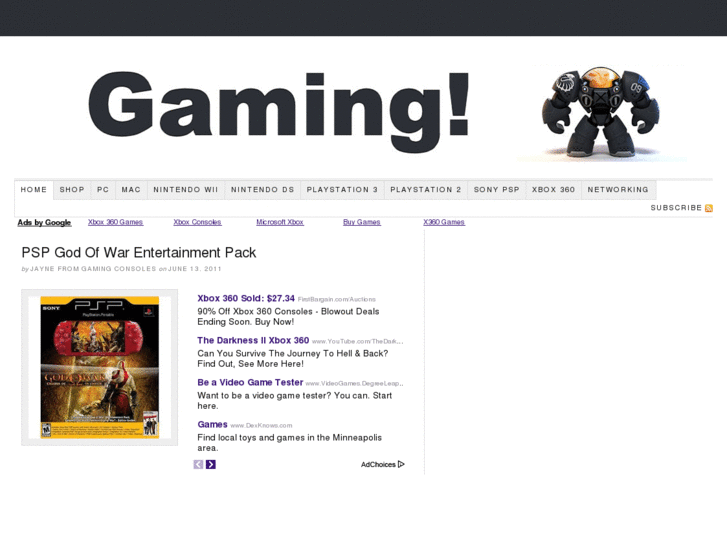This screenshot has width=727, height=545.
Task: Open the Networking section
Action: pyautogui.click(x=618, y=190)
